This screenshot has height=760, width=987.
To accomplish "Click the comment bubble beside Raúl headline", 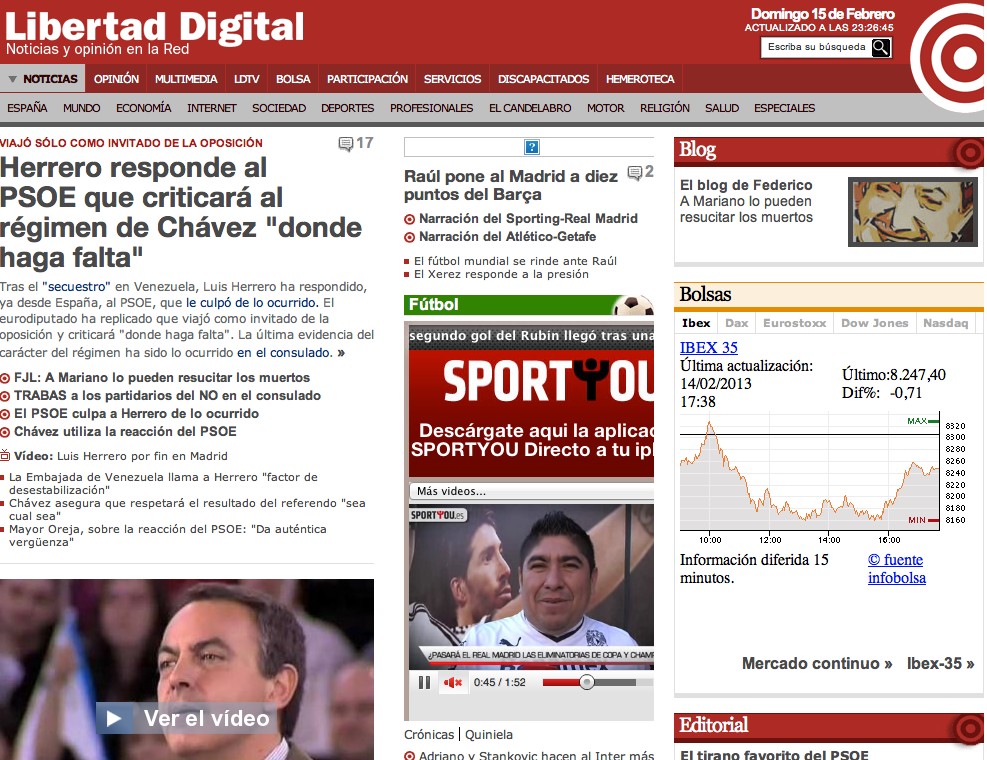I will (634, 173).
